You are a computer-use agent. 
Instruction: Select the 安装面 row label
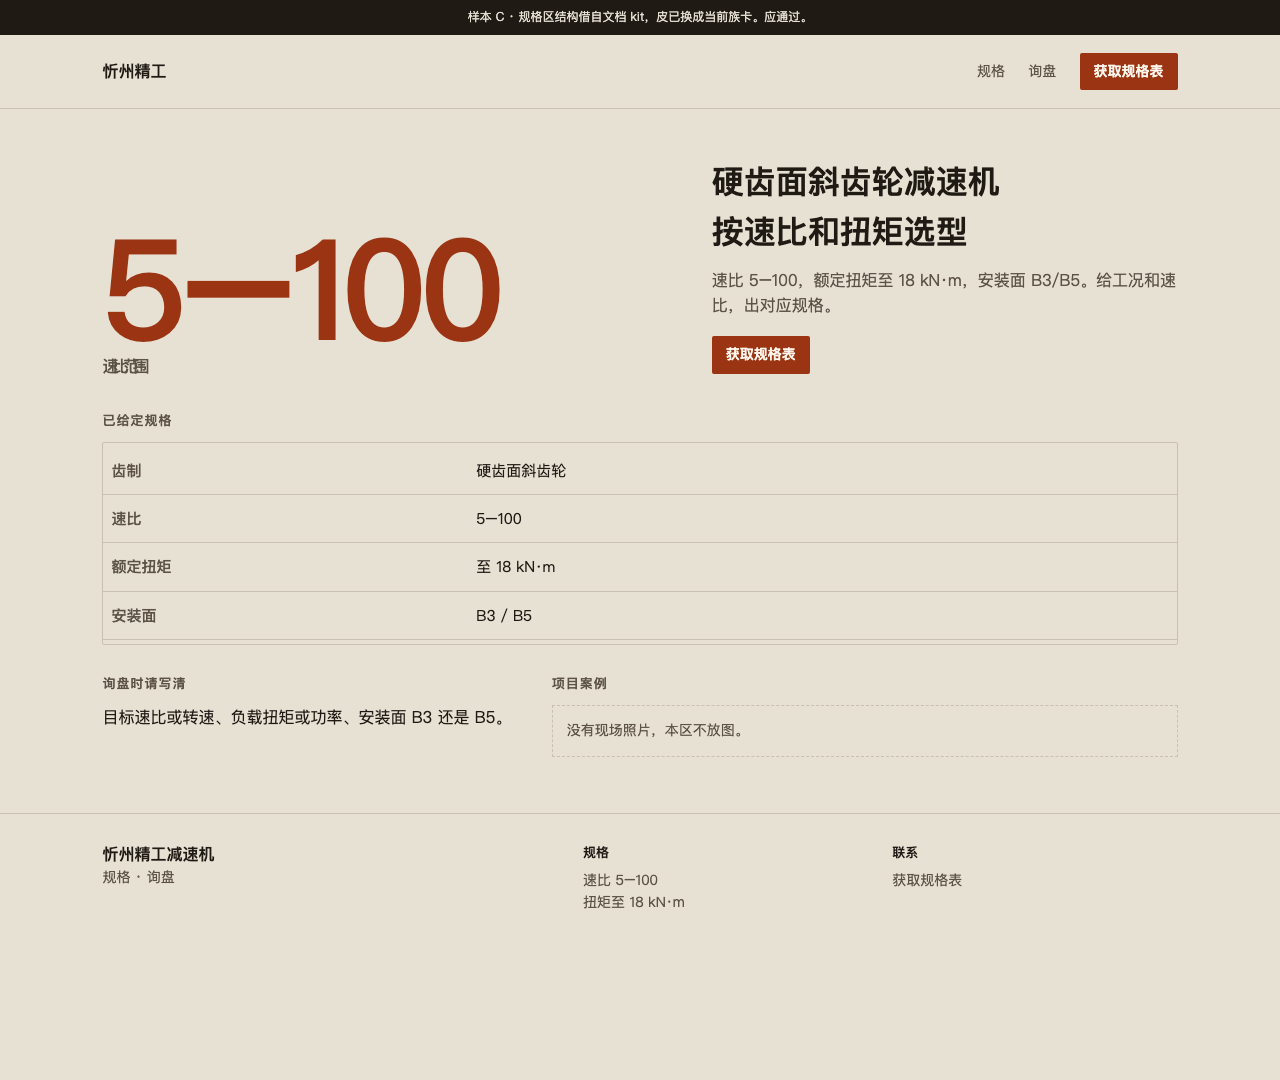(134, 616)
